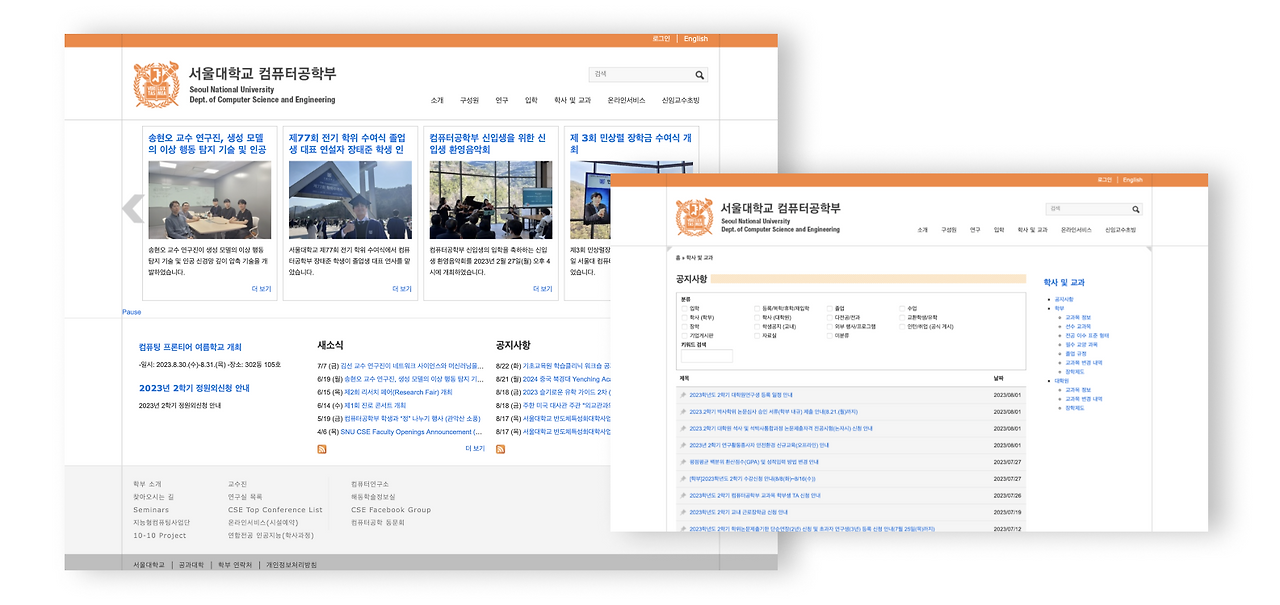Click the attachment icon on the first notice row
This screenshot has width=1280, height=605.
point(681,393)
